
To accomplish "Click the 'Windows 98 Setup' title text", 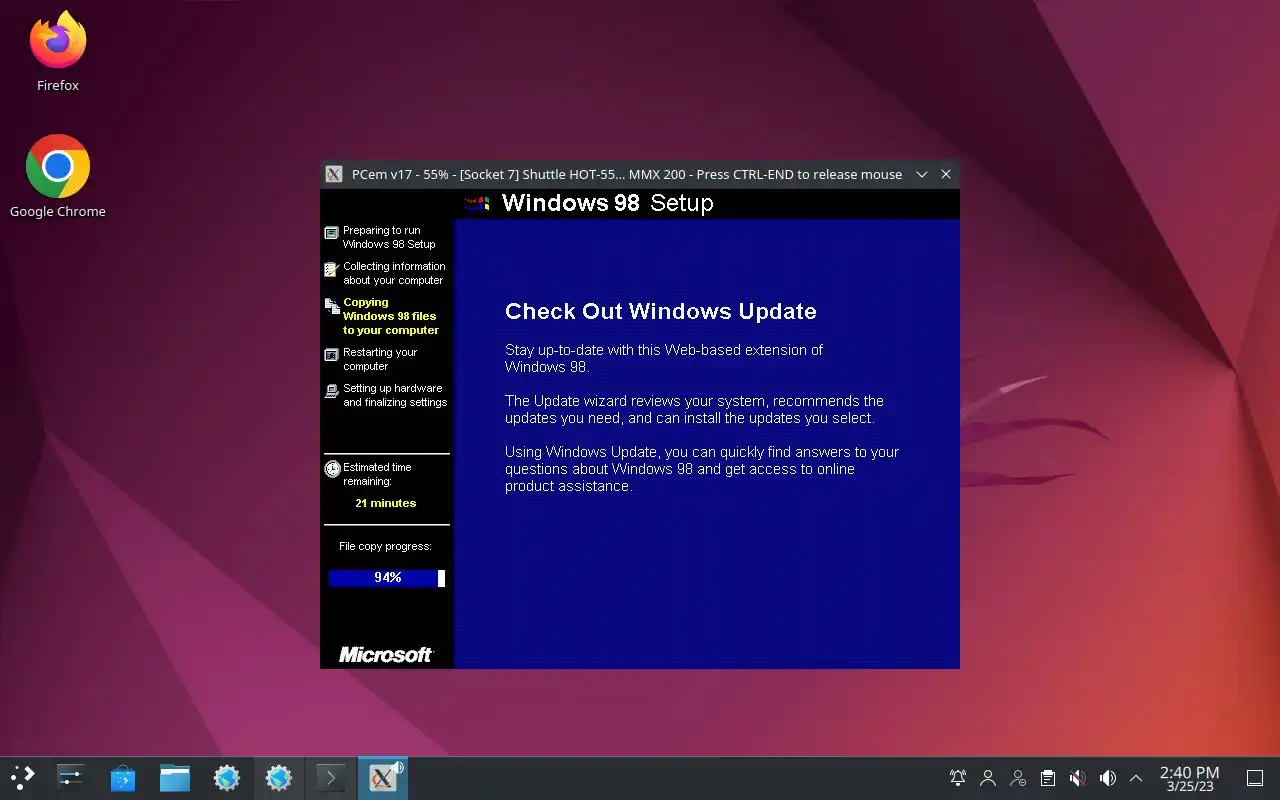I will click(607, 203).
